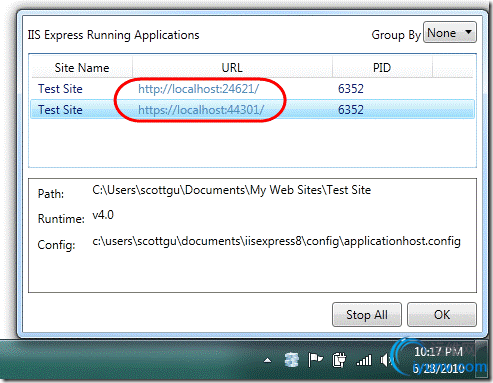The image size is (493, 383).
Task: Show hidden tray icons arrow in taskbar
Action: coord(267,360)
